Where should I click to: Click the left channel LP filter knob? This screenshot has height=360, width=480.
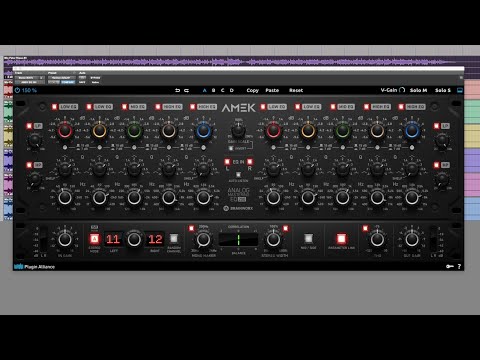coord(35,140)
